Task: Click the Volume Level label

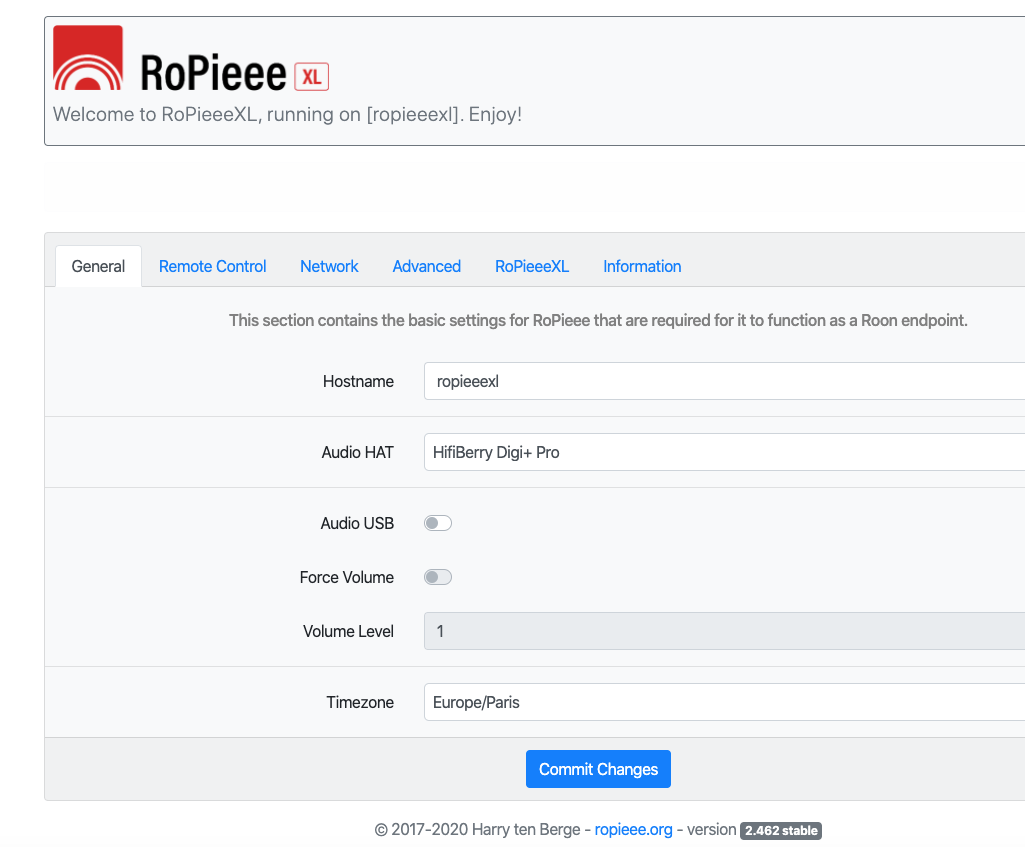Action: click(348, 631)
